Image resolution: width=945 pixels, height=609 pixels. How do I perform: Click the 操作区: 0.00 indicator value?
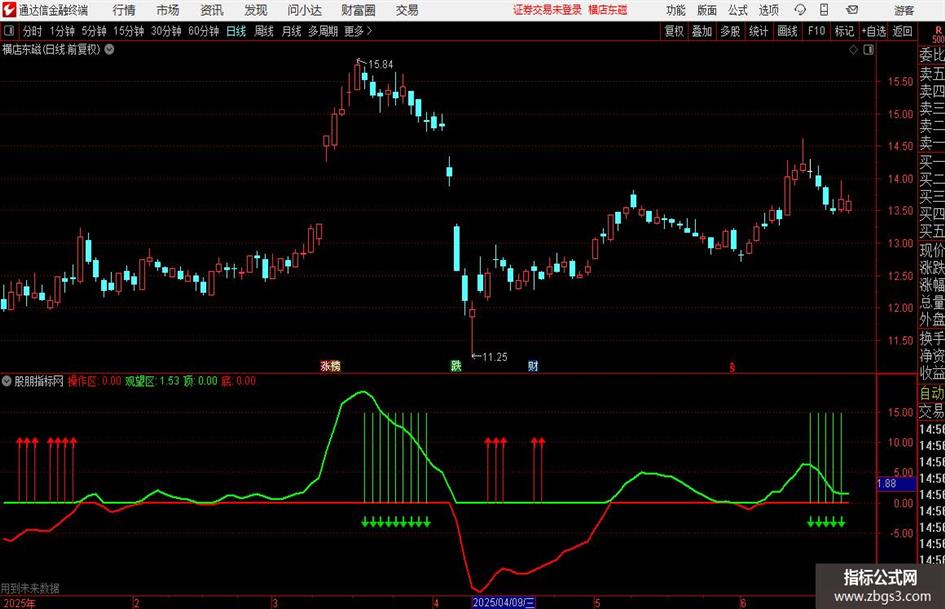pyautogui.click(x=95, y=381)
